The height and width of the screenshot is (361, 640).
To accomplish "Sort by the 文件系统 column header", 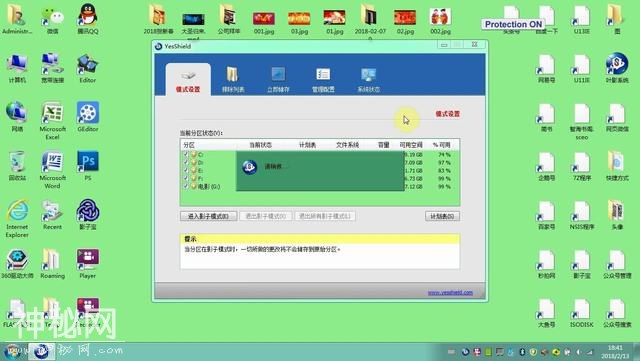I will 347,145.
